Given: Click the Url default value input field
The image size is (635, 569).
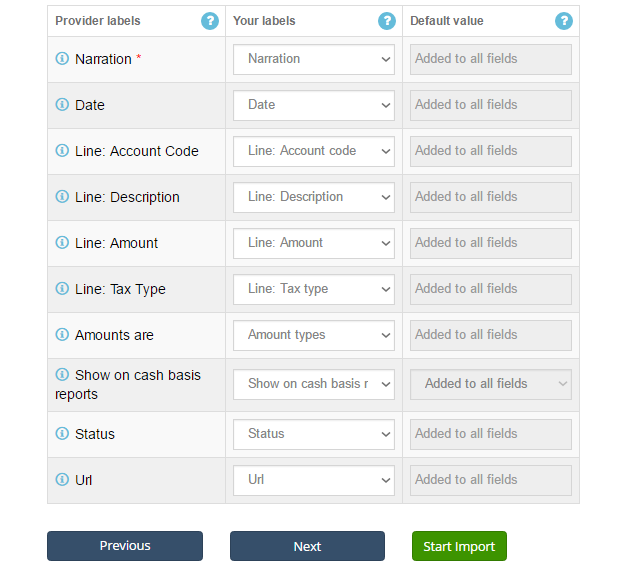Looking at the screenshot, I should [x=491, y=480].
